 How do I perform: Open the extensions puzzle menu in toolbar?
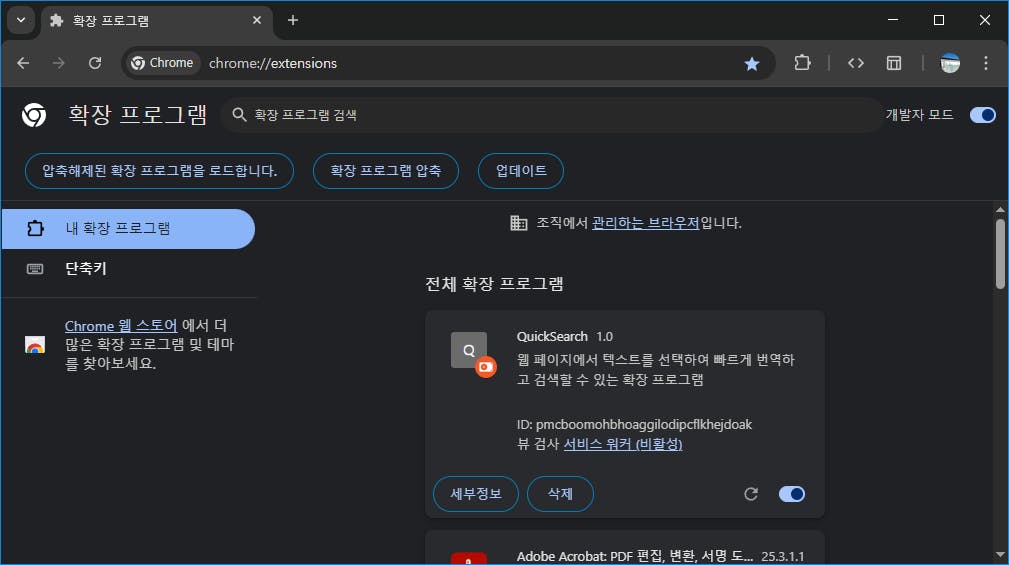click(x=802, y=63)
